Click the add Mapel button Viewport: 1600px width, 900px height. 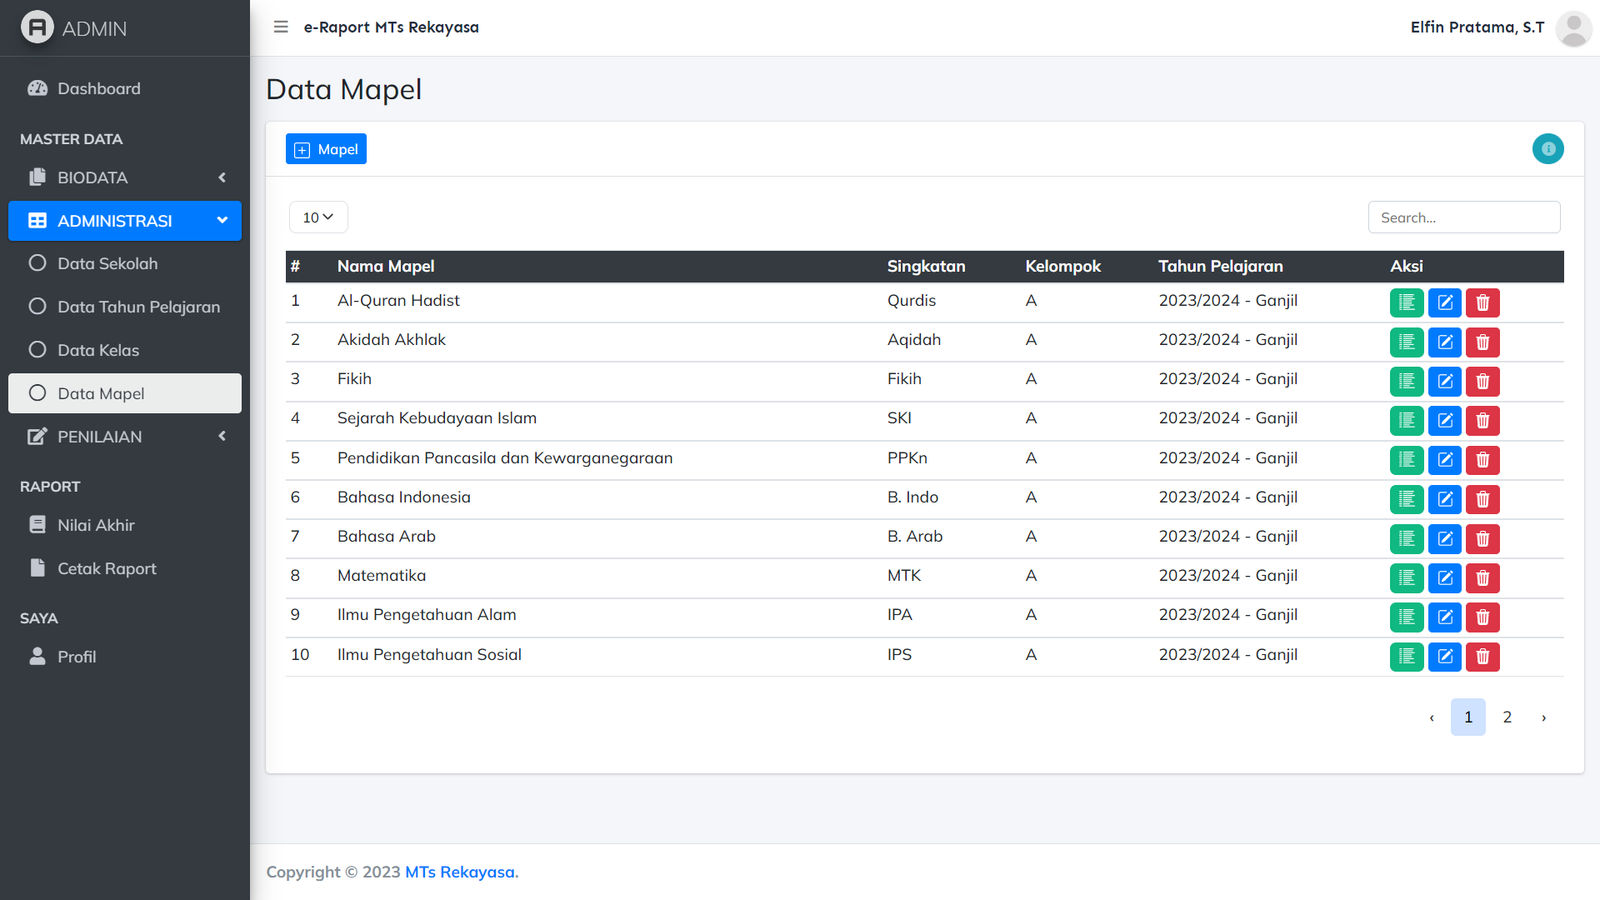point(326,149)
